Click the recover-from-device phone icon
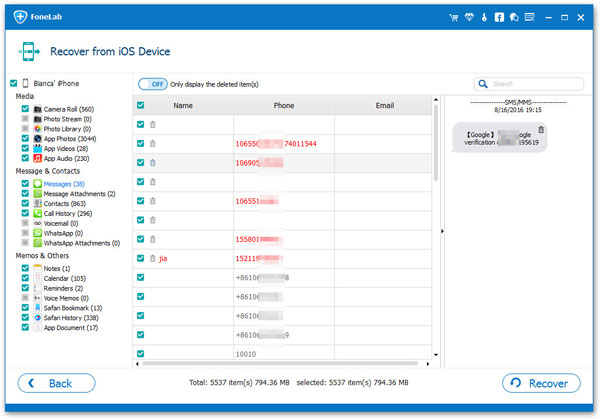600x419 pixels. click(29, 51)
